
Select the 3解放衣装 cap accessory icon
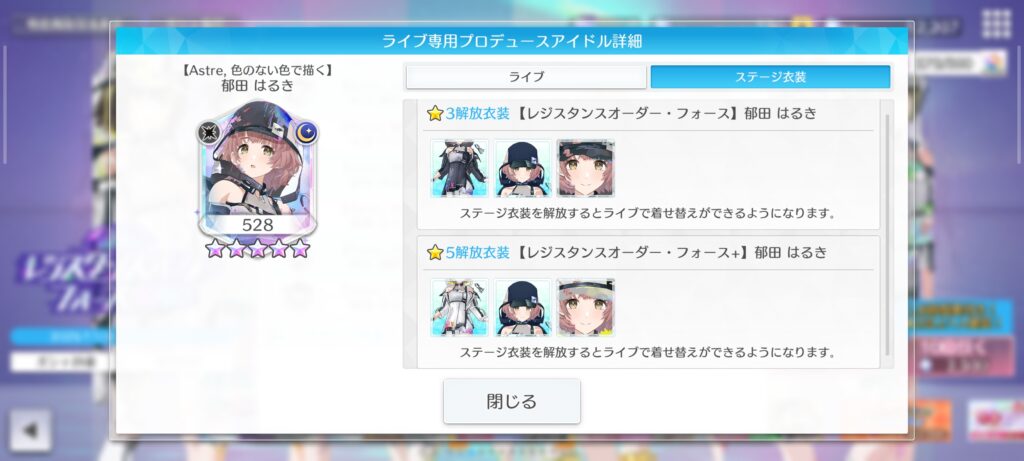[522, 168]
